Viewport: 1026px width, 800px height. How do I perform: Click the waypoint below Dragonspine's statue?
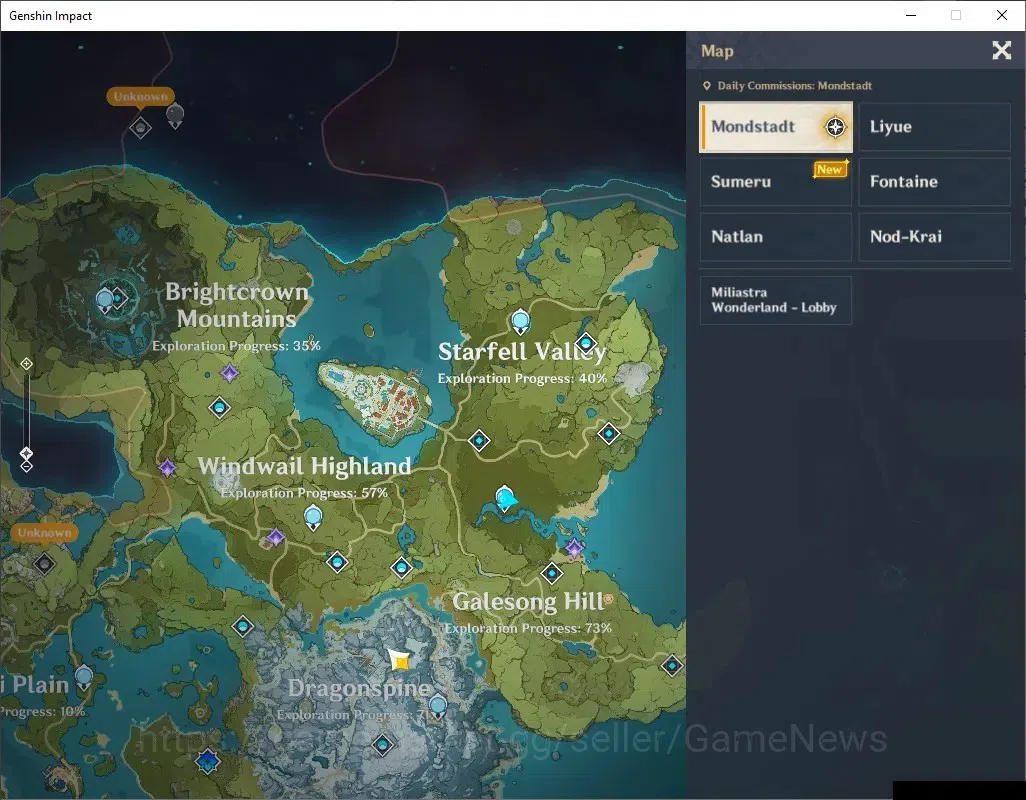[382, 744]
